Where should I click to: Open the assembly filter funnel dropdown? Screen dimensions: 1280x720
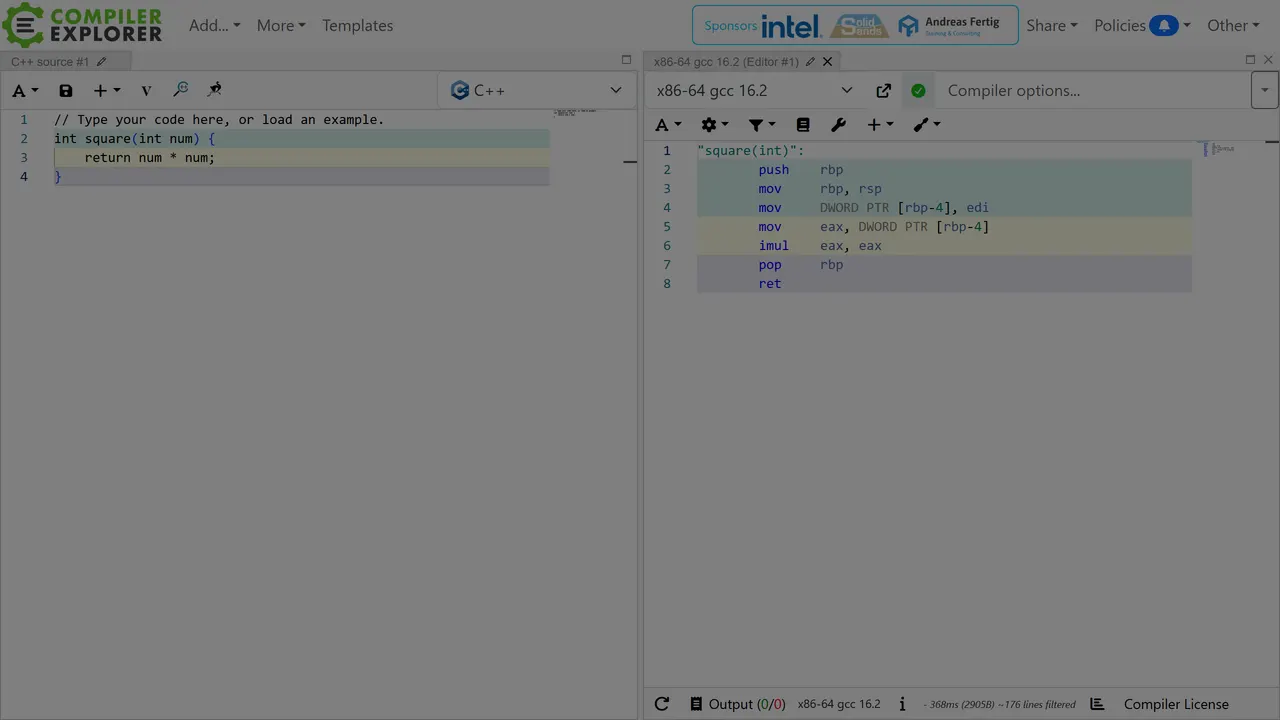[763, 125]
